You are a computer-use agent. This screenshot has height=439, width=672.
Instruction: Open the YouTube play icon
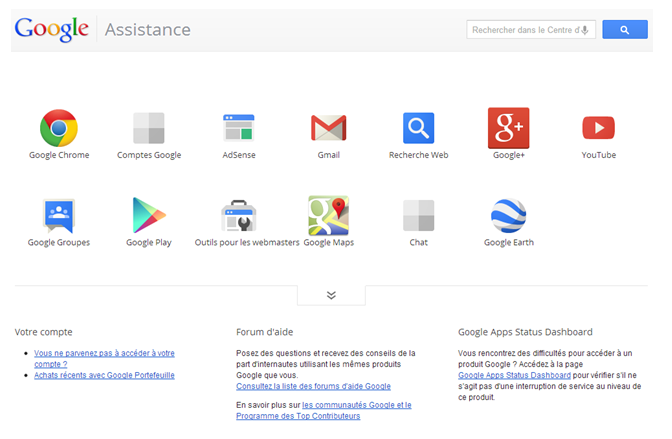pos(598,128)
